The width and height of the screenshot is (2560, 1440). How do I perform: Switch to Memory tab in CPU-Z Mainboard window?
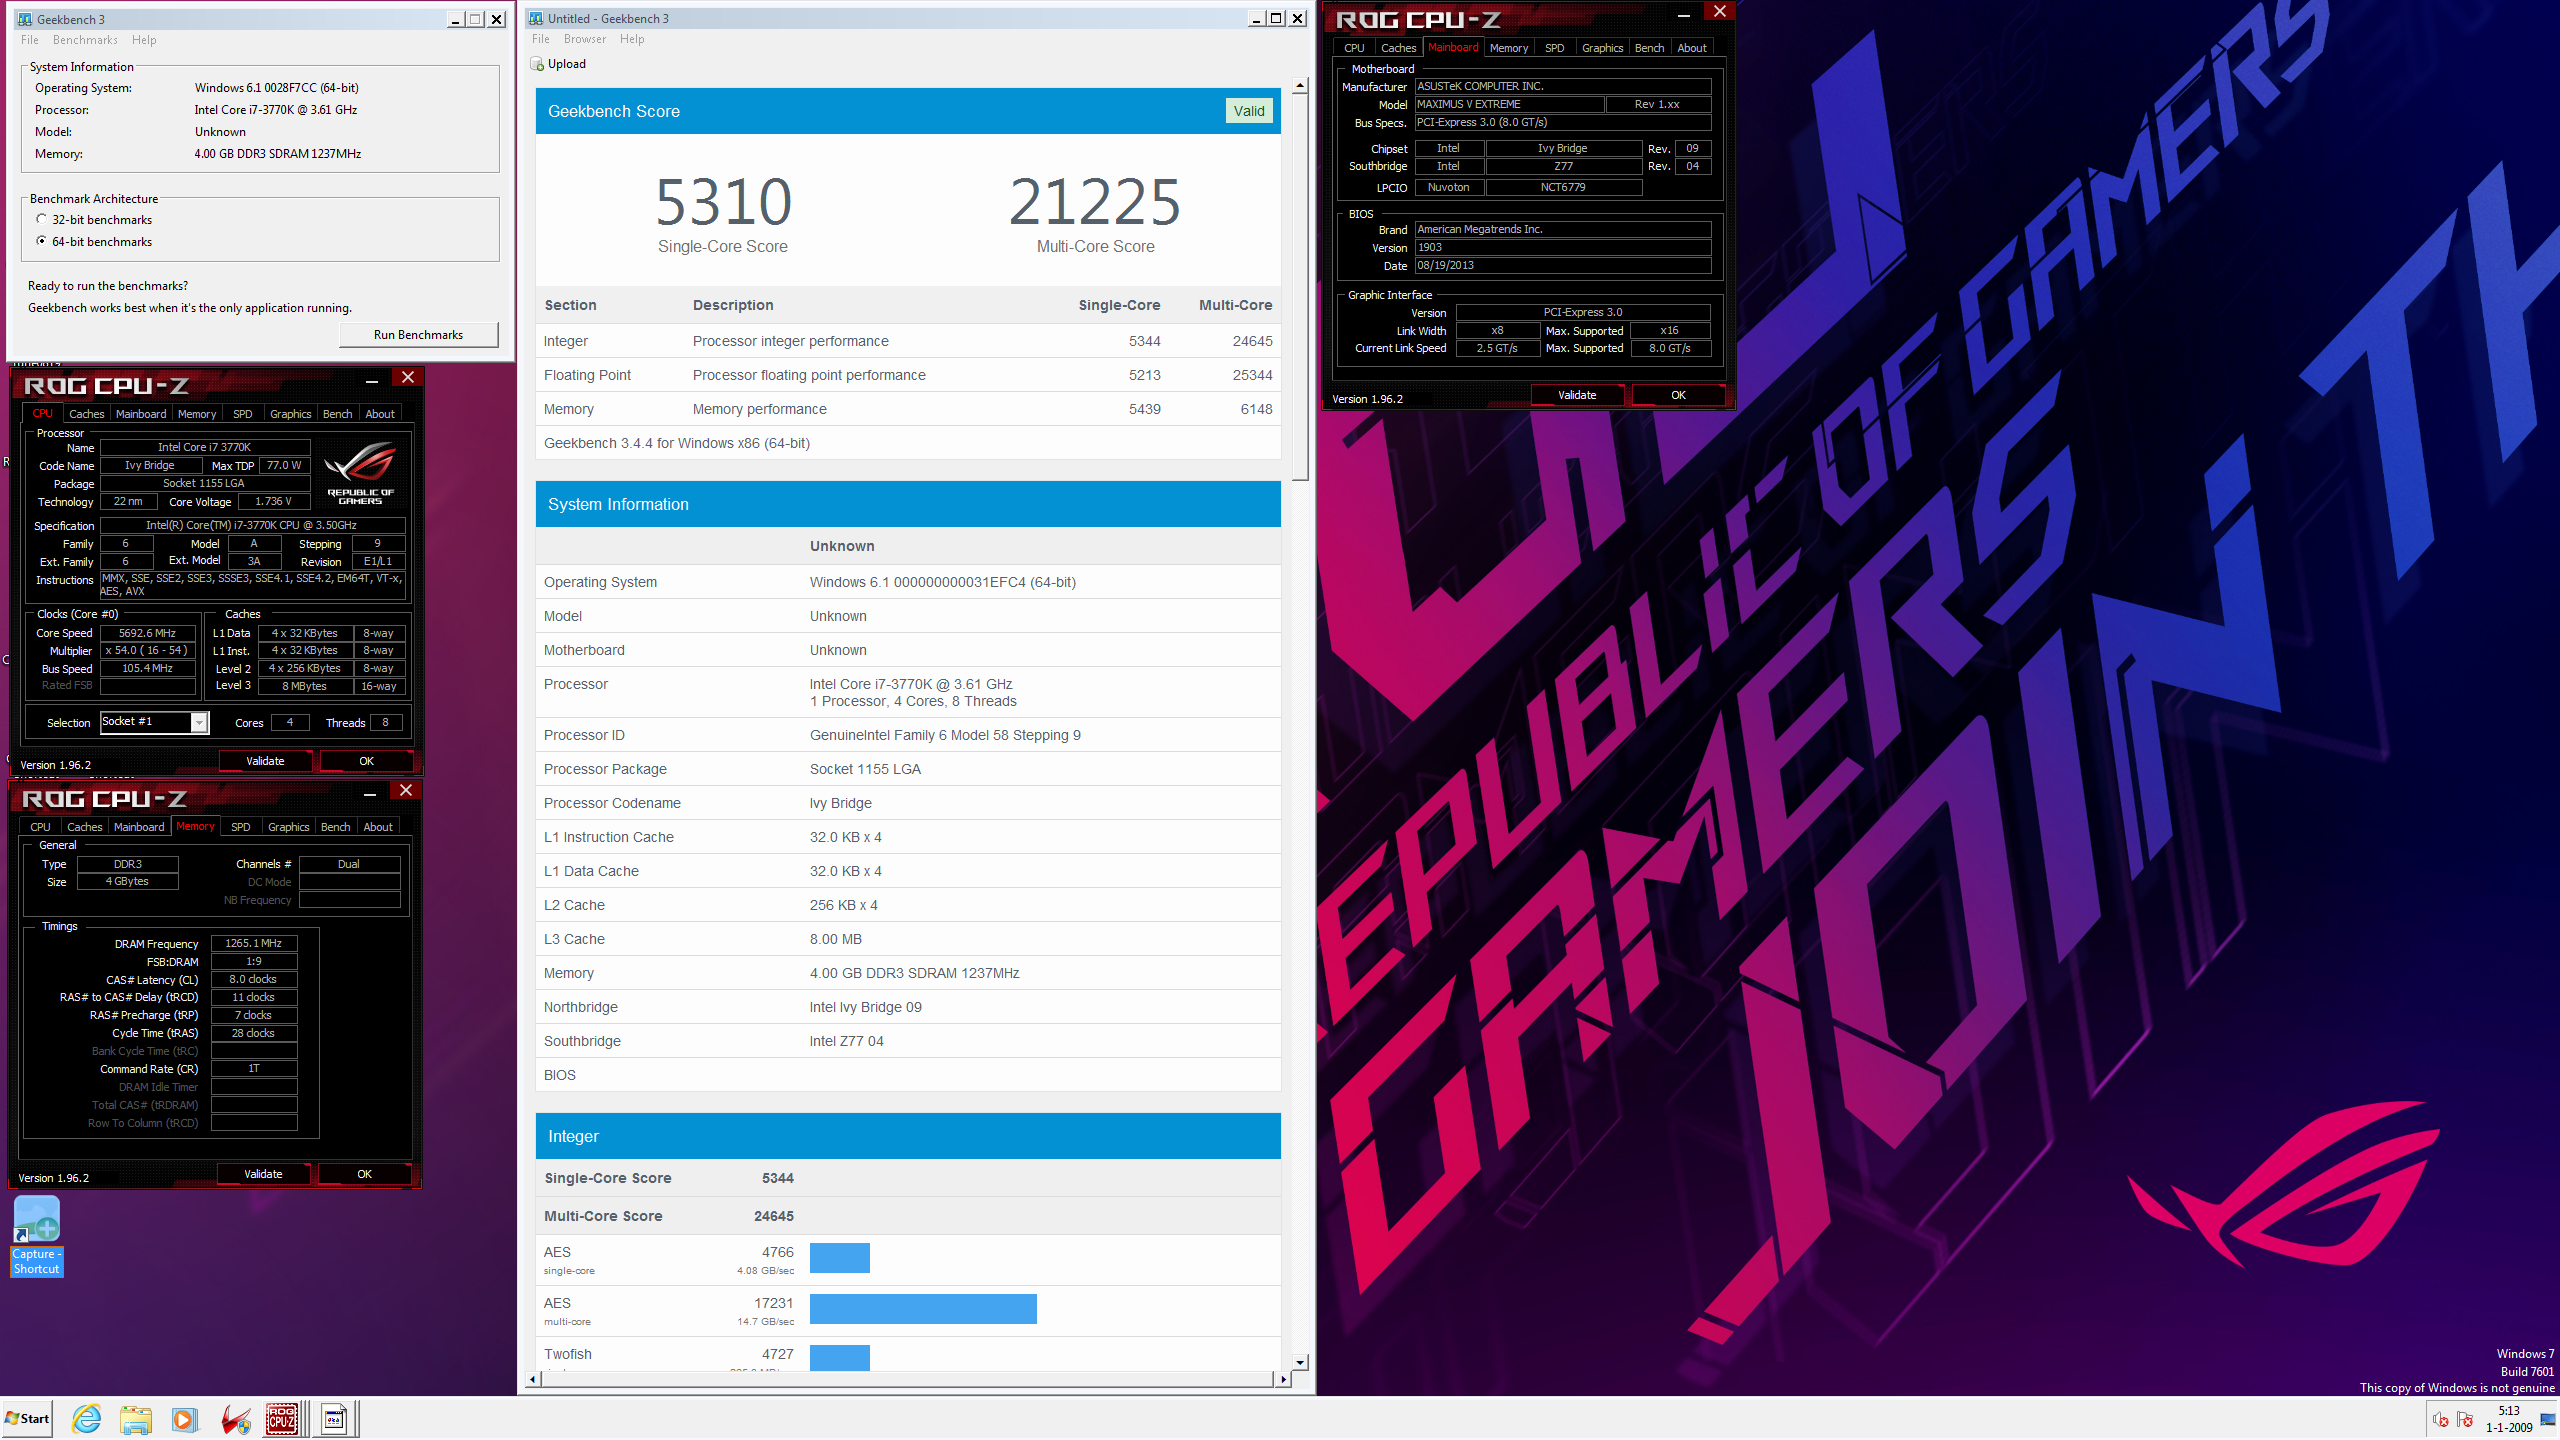1508,48
